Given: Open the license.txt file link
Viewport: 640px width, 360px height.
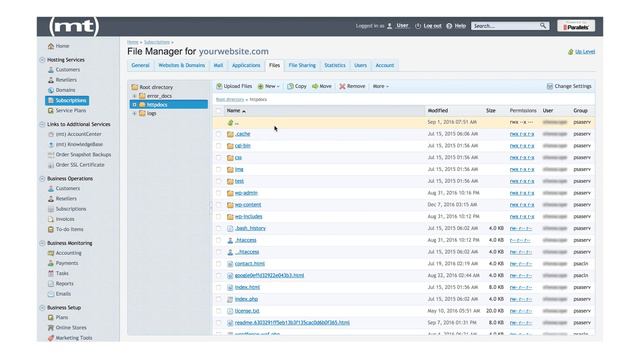Looking at the screenshot, I should [247, 311].
